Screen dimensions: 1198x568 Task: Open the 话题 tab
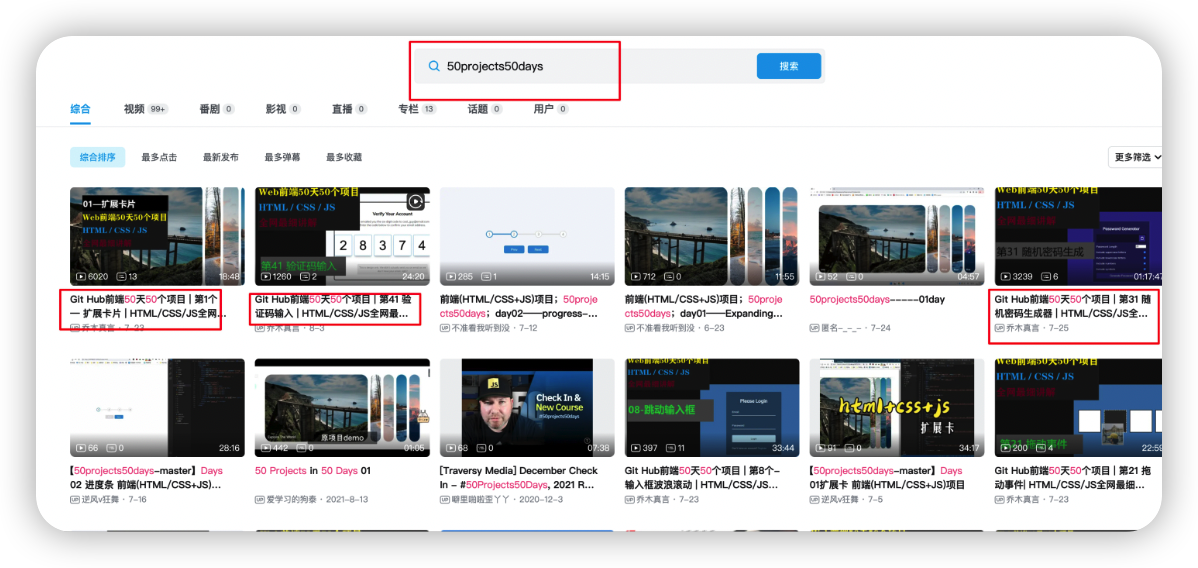tap(485, 109)
